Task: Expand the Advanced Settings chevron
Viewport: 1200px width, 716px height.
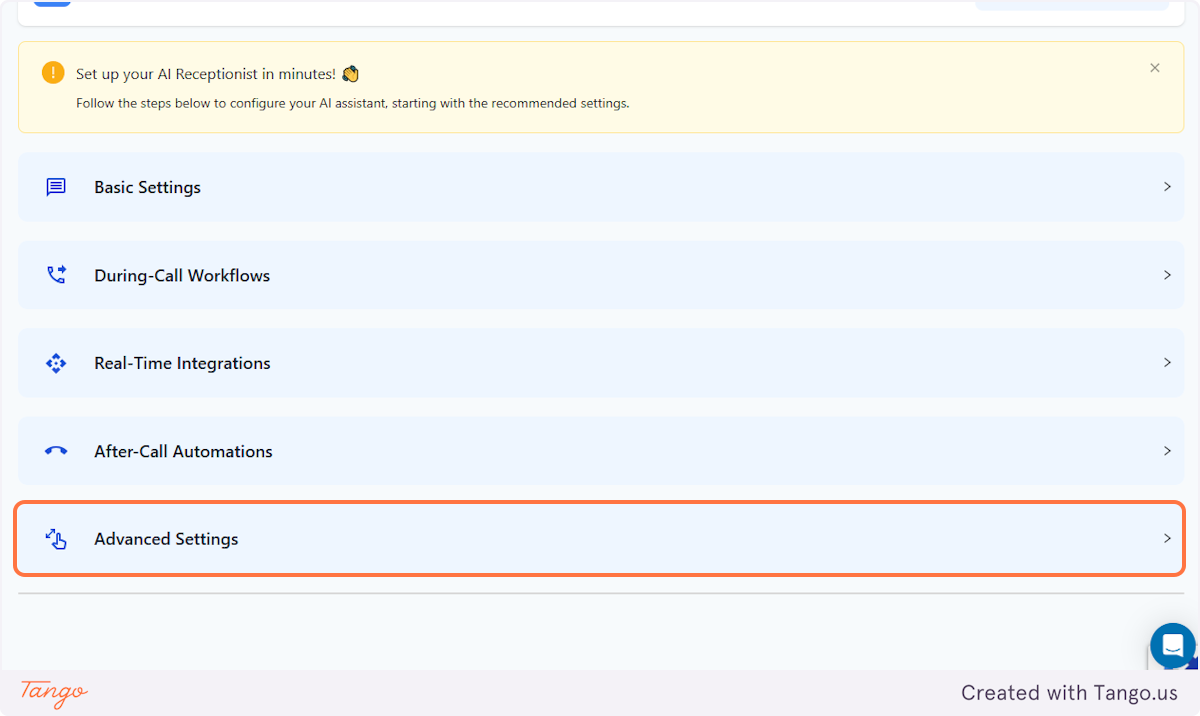Action: 1167,538
